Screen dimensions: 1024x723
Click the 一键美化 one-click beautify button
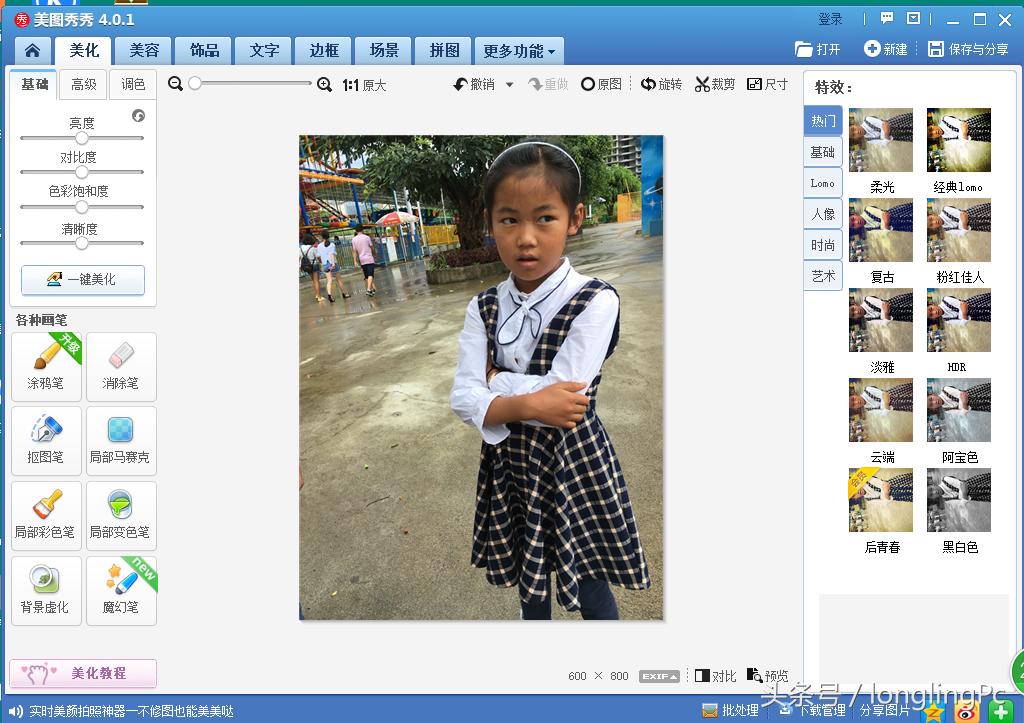83,280
